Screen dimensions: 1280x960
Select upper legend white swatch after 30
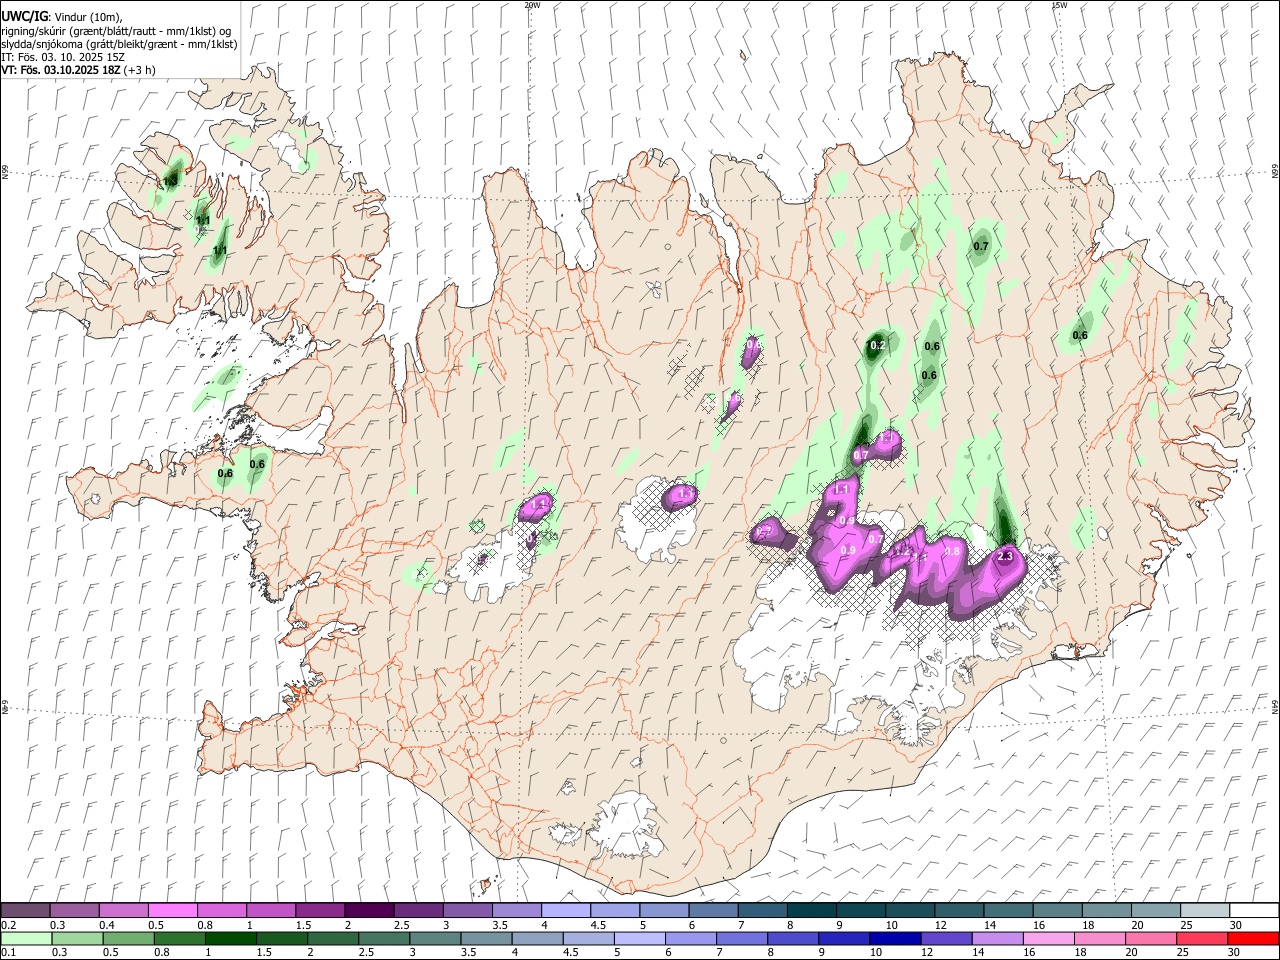[1252, 911]
